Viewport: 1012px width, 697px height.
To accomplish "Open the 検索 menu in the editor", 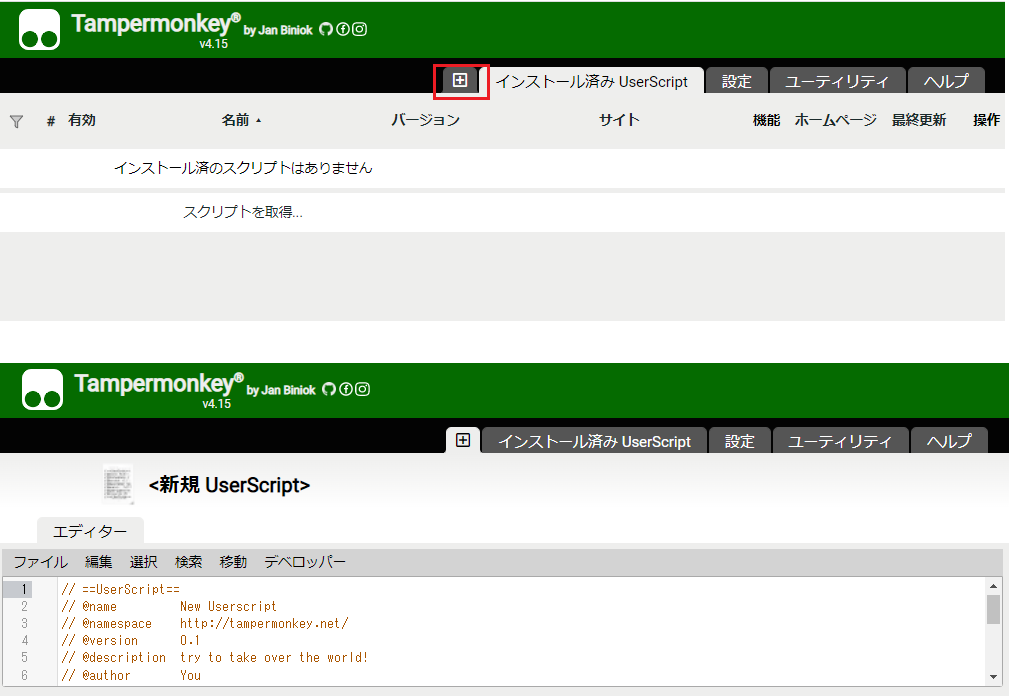I will [188, 562].
